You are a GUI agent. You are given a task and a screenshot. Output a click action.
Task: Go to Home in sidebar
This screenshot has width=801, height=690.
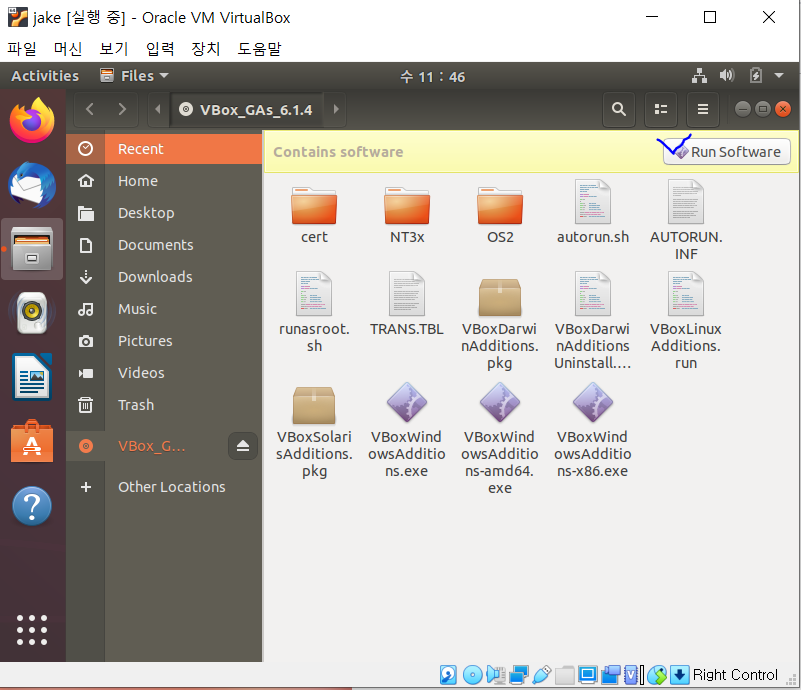pyautogui.click(x=164, y=181)
